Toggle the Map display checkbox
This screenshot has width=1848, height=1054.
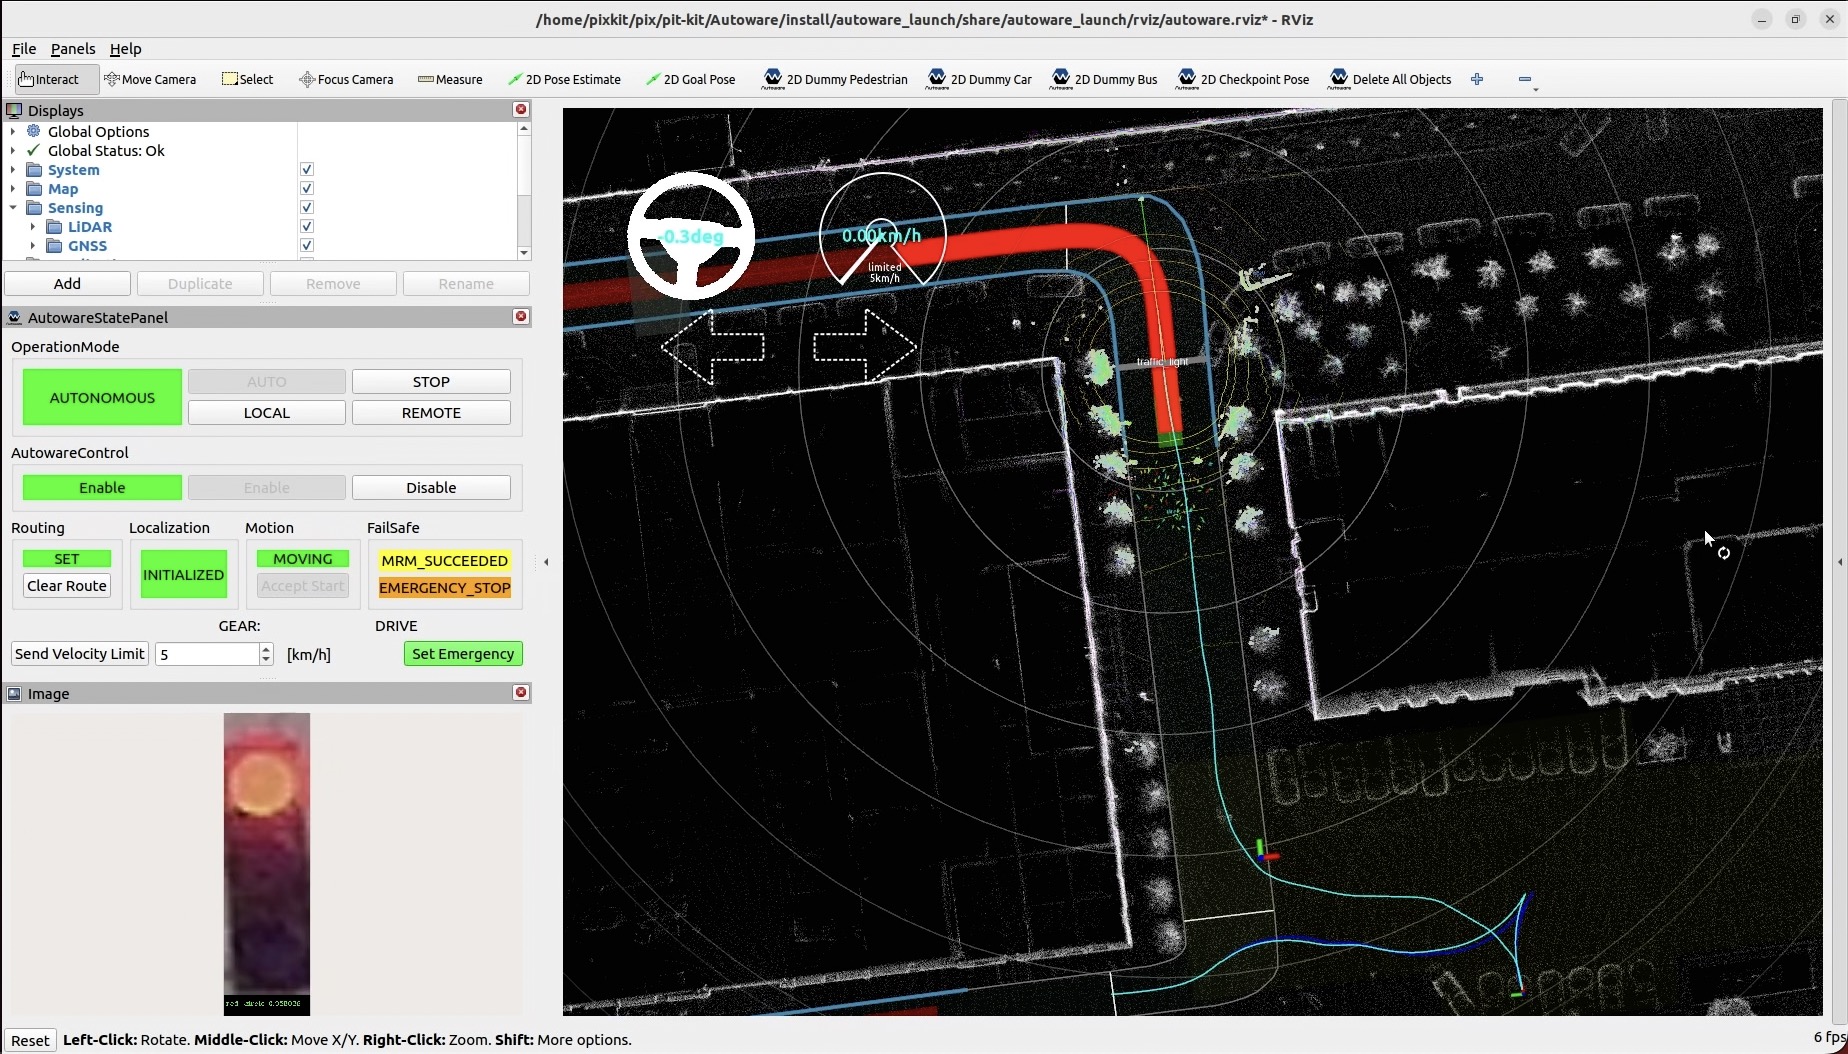click(307, 189)
